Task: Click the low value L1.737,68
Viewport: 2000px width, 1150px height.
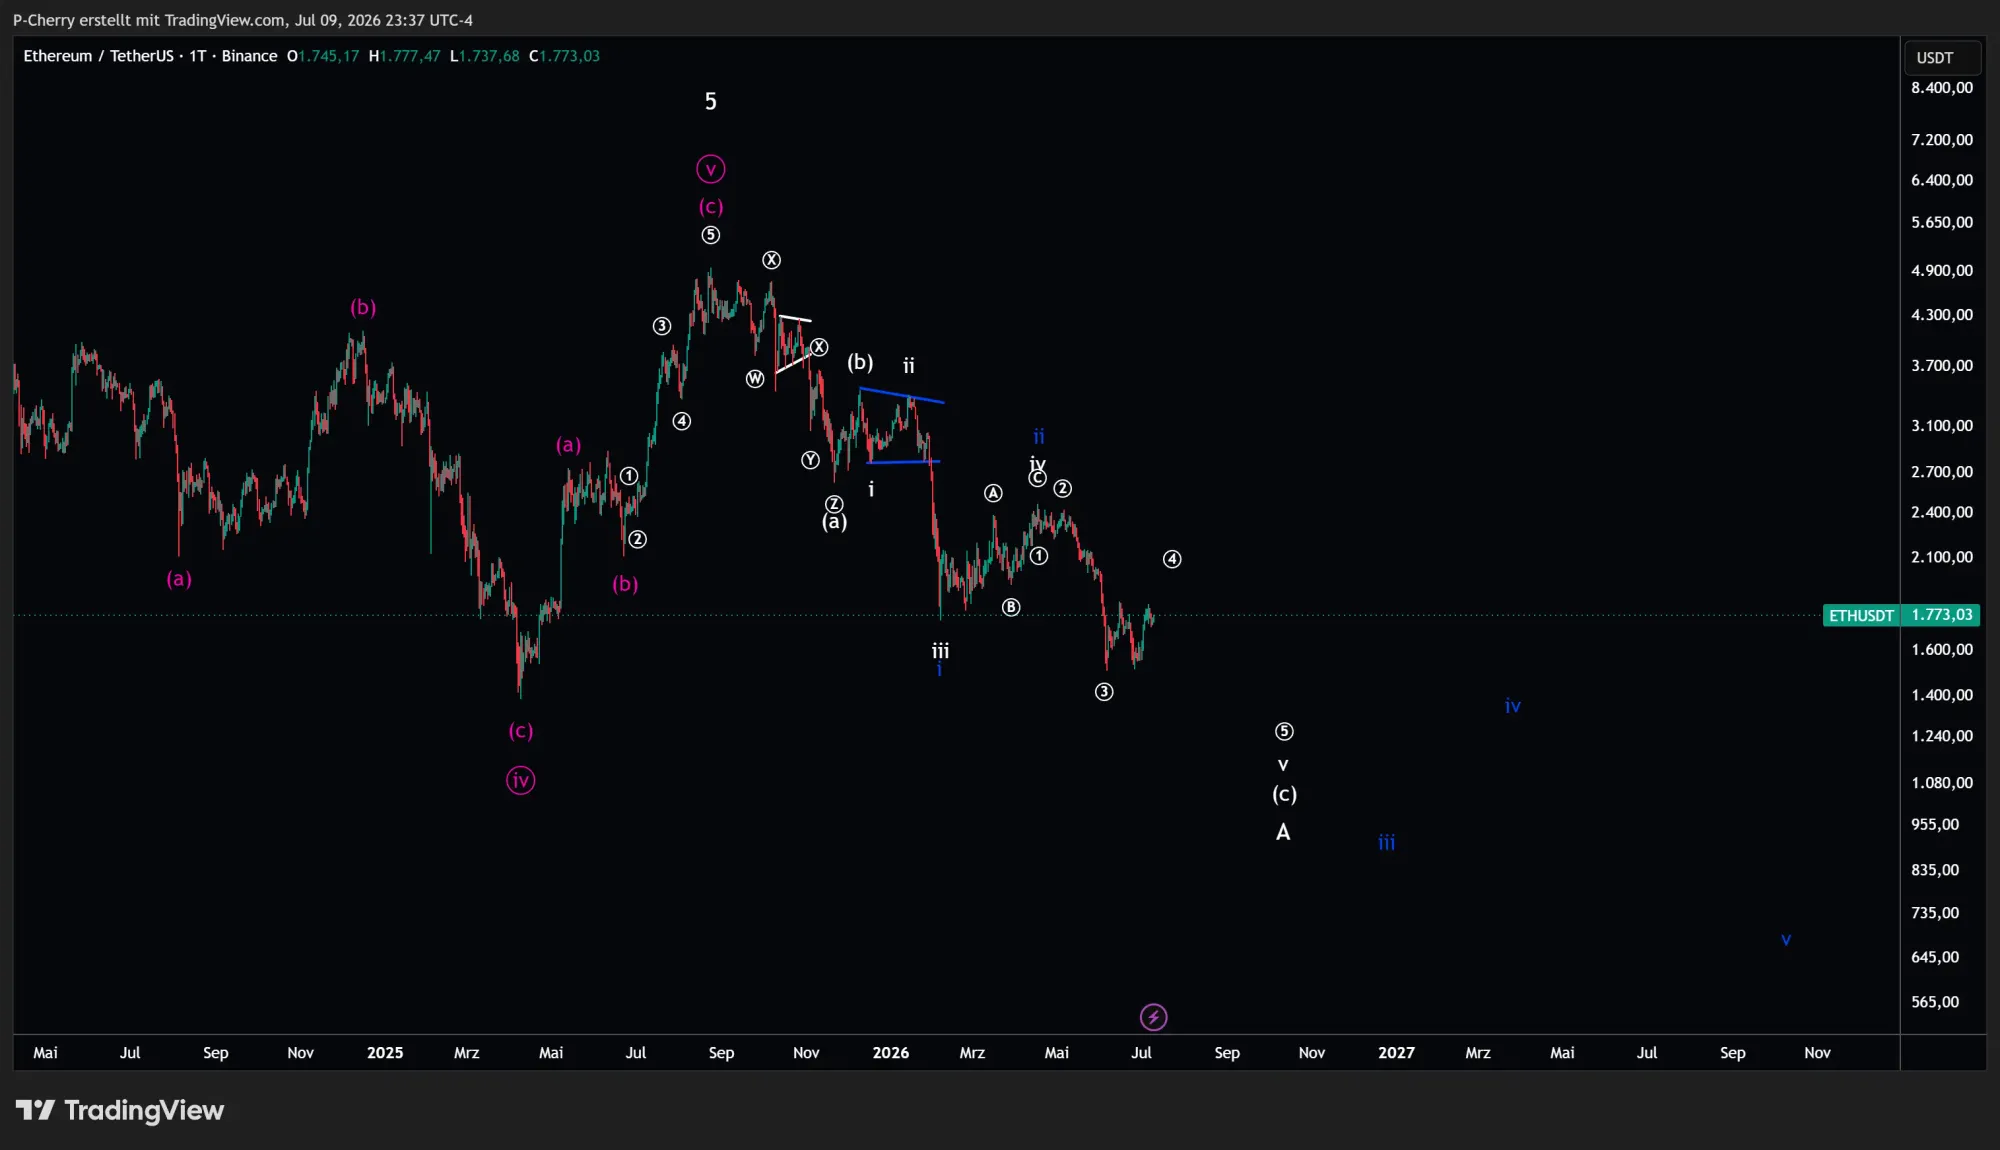Action: tap(484, 56)
